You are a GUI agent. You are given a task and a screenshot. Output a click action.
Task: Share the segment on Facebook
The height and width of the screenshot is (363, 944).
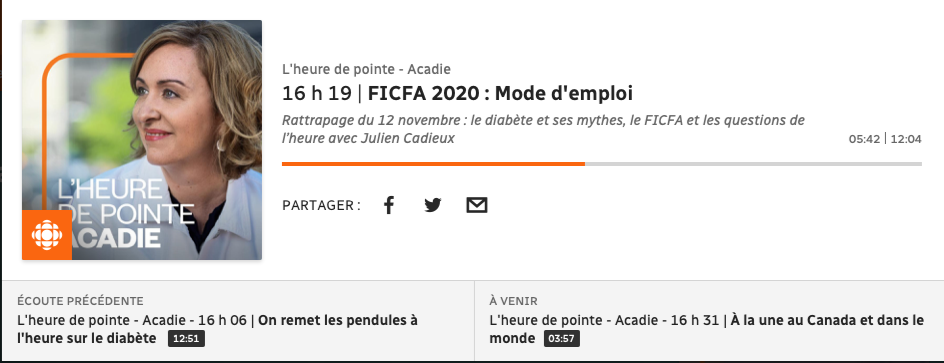(389, 205)
